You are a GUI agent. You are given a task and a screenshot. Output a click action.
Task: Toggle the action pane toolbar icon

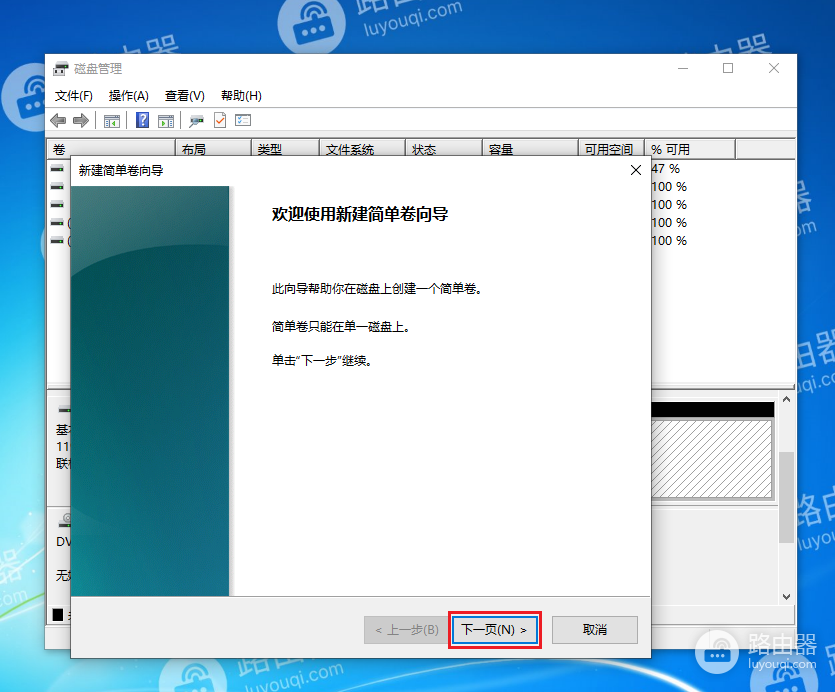[x=166, y=121]
